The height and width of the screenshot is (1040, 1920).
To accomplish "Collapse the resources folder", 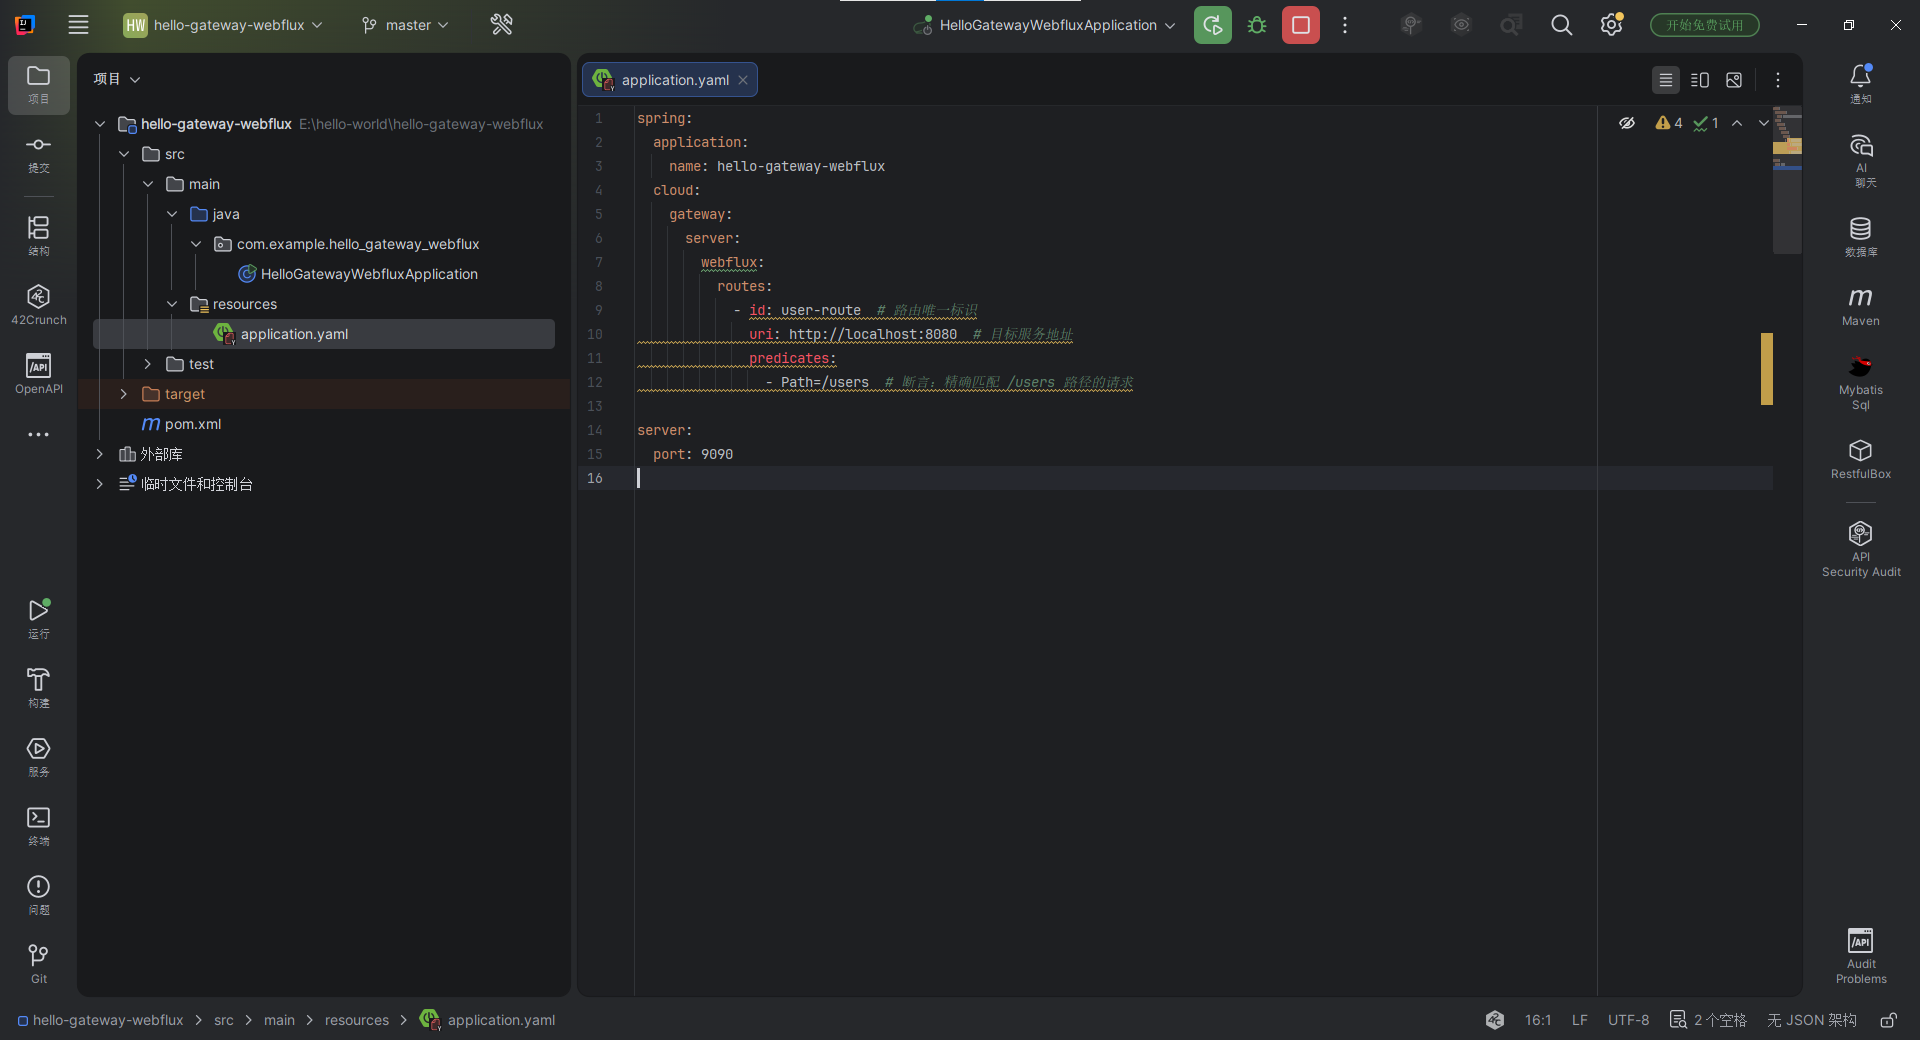I will coord(172,304).
